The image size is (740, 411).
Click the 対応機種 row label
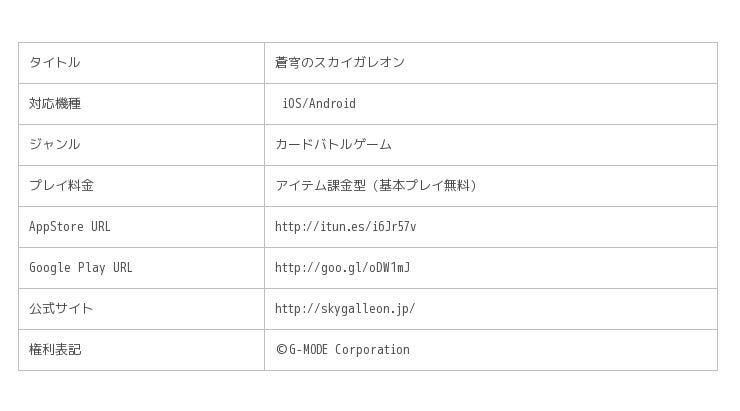click(x=54, y=104)
